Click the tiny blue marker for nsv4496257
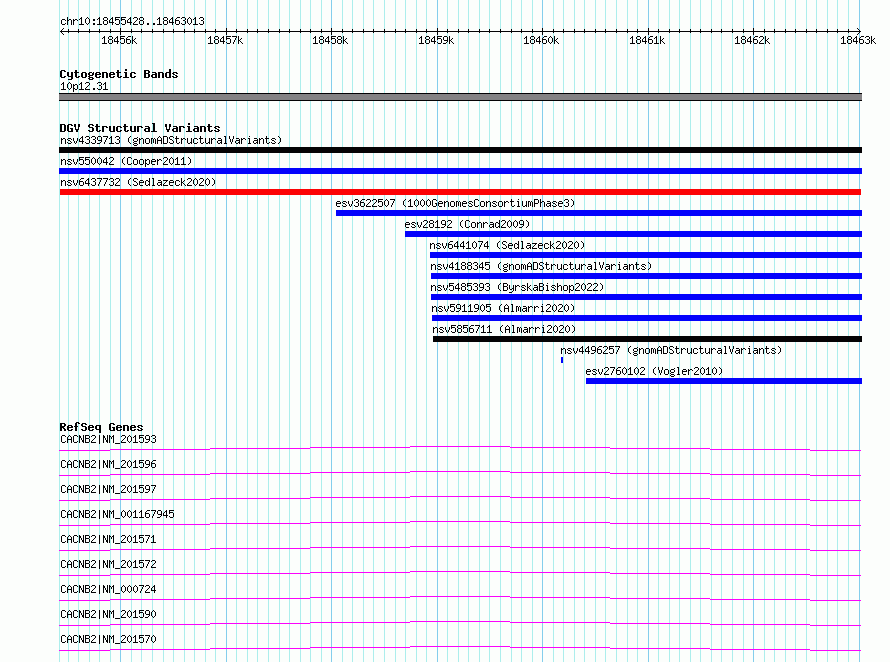 [x=562, y=360]
